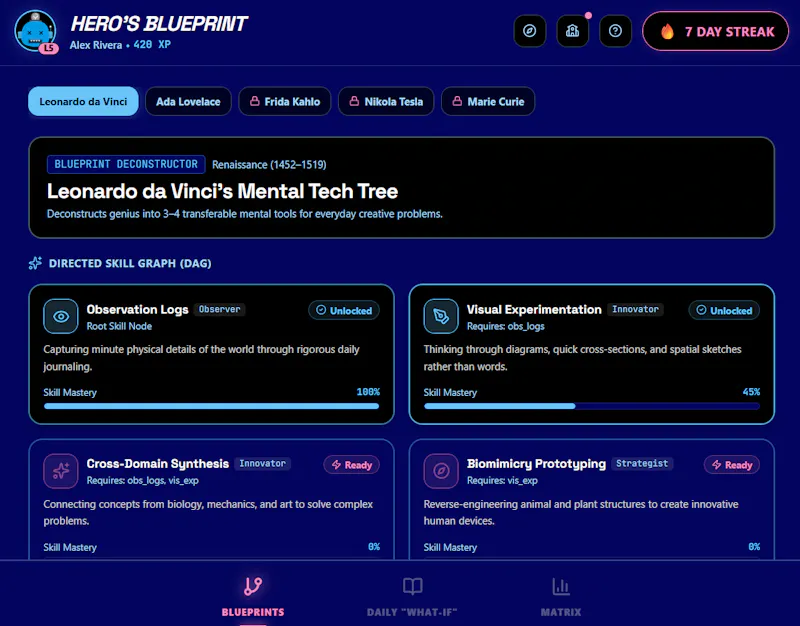Click the Ready badge on Cross-Domain Synthesis
Screen dimensions: 800x626
click(352, 465)
